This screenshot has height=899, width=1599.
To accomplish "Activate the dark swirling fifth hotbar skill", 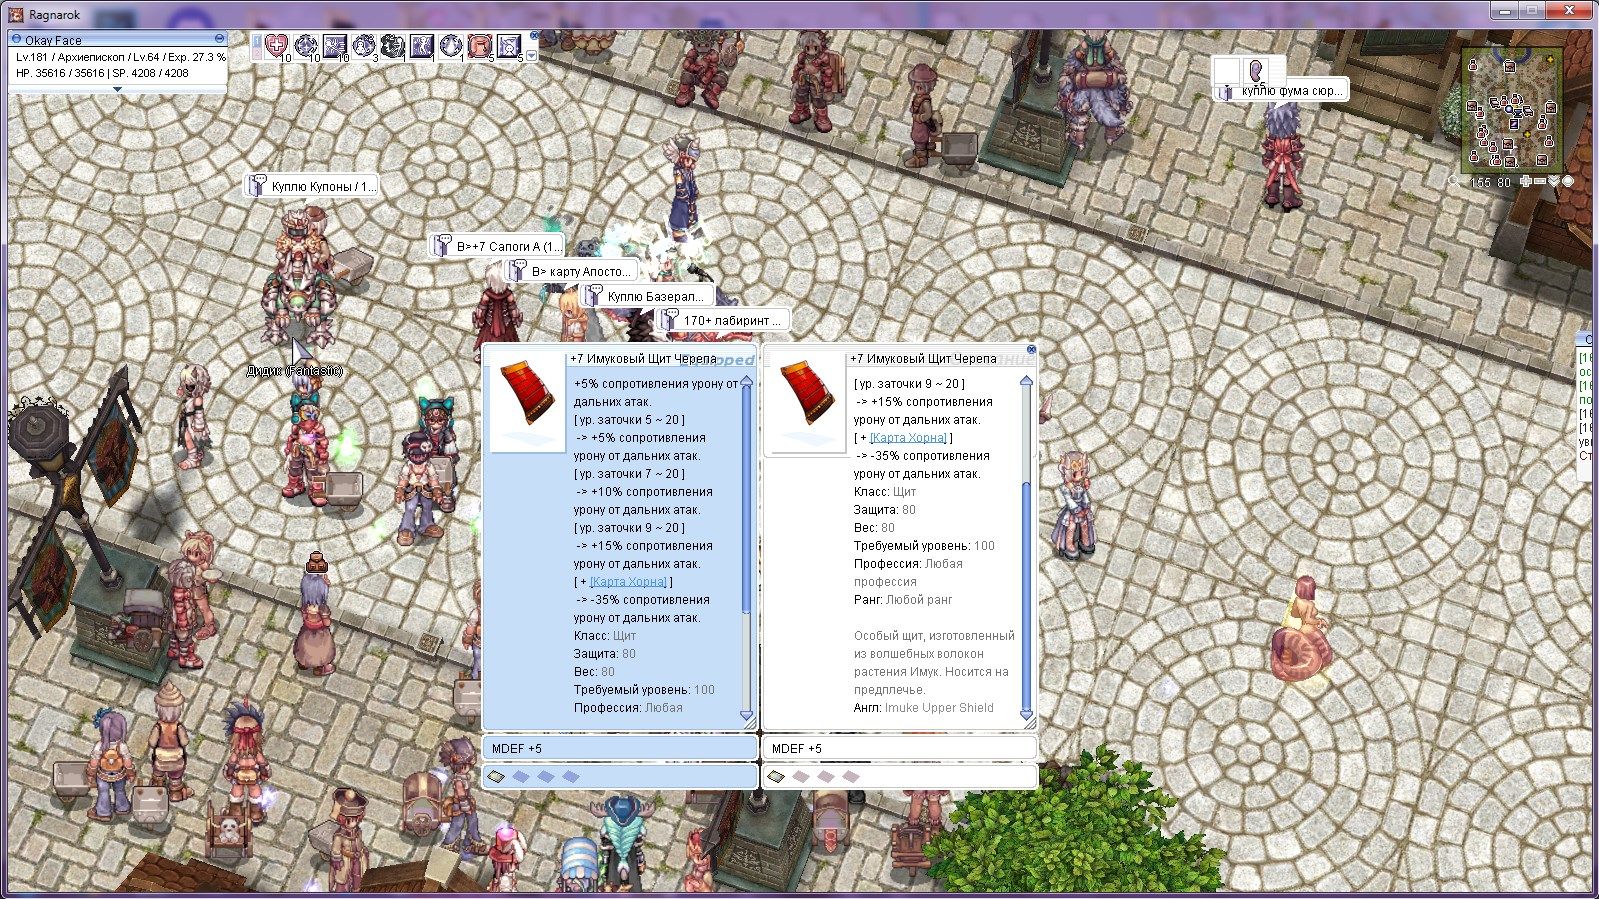I will click(393, 45).
